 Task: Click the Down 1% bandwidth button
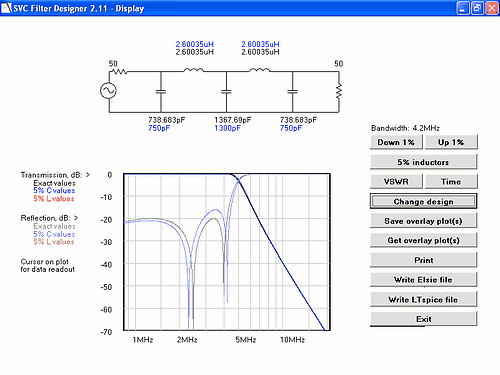(396, 142)
